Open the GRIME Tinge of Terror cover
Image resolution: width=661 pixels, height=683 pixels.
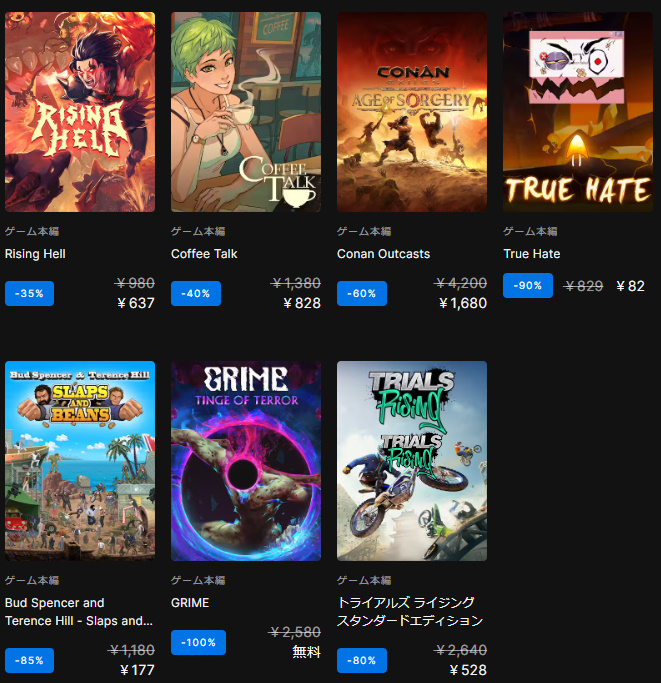[x=246, y=461]
